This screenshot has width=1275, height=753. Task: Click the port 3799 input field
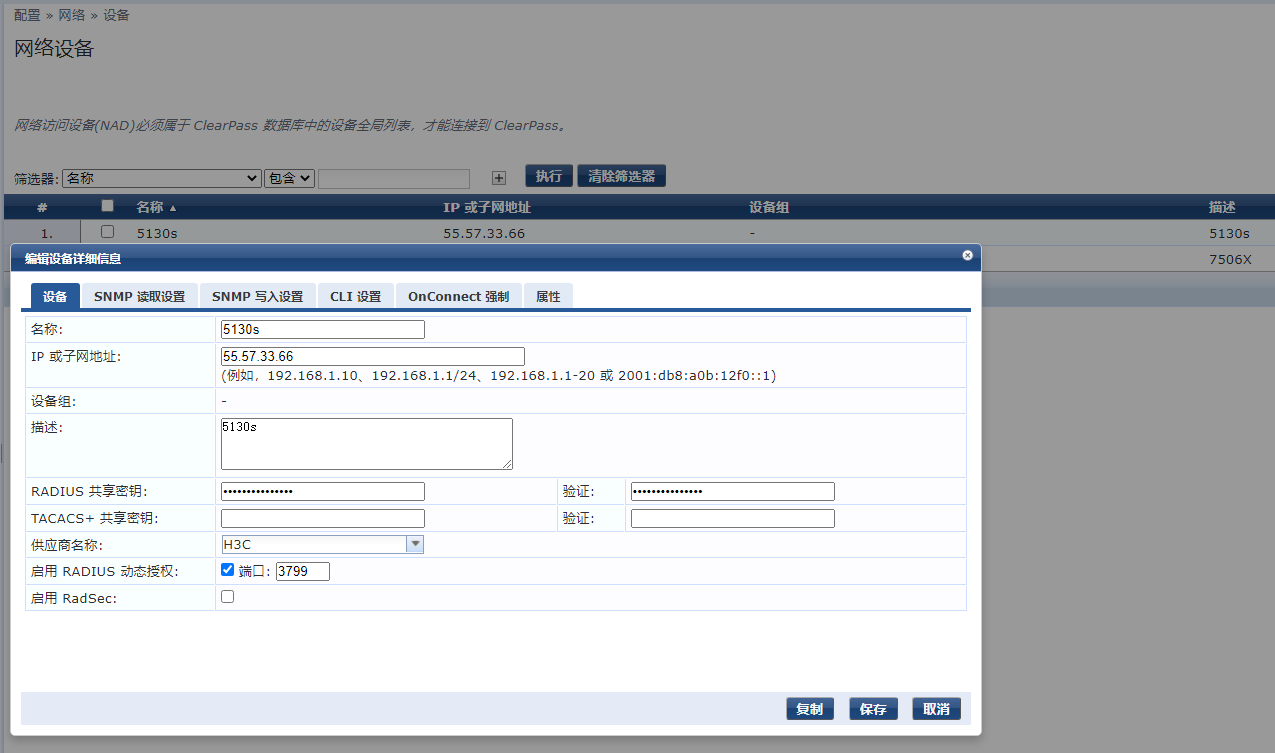(302, 571)
